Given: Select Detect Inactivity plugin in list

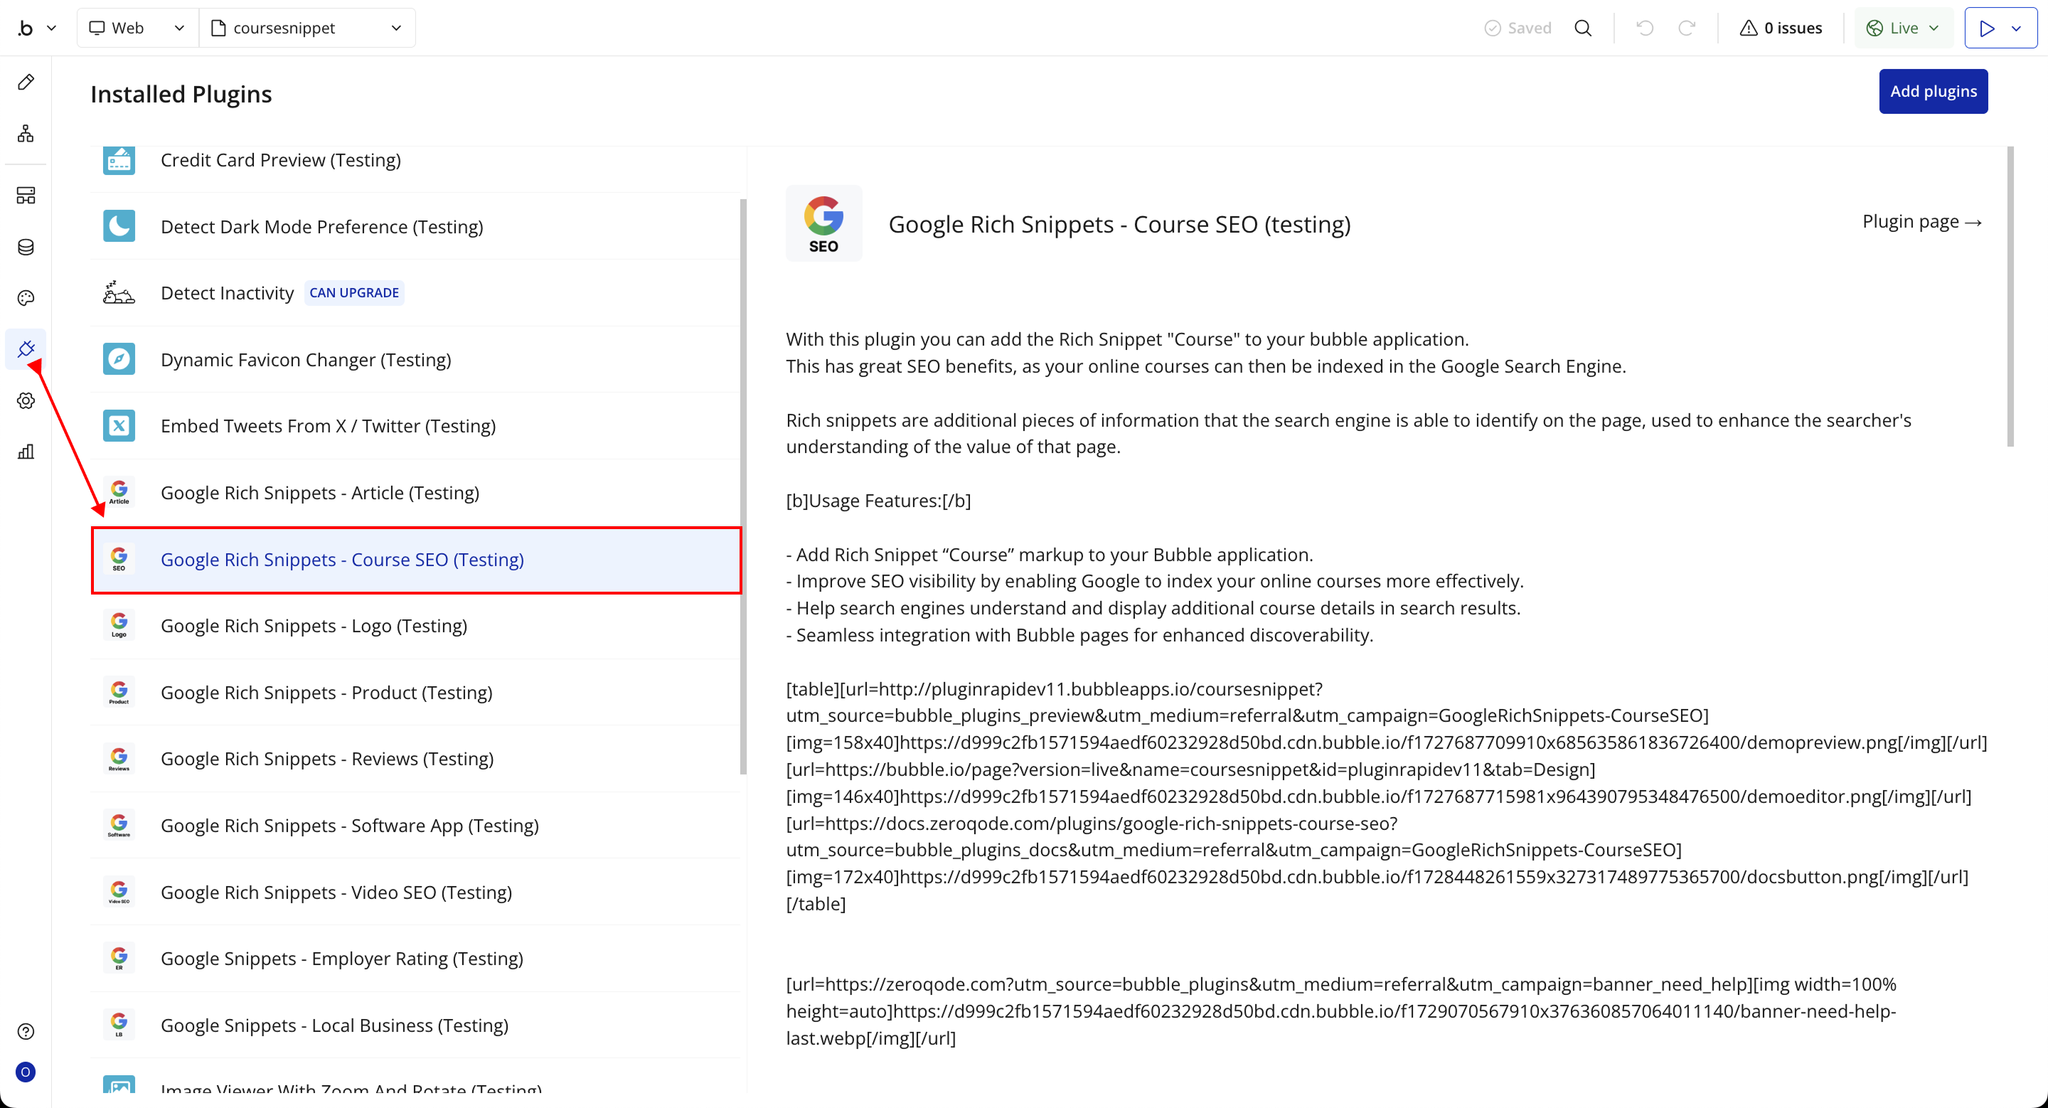Looking at the screenshot, I should [227, 293].
